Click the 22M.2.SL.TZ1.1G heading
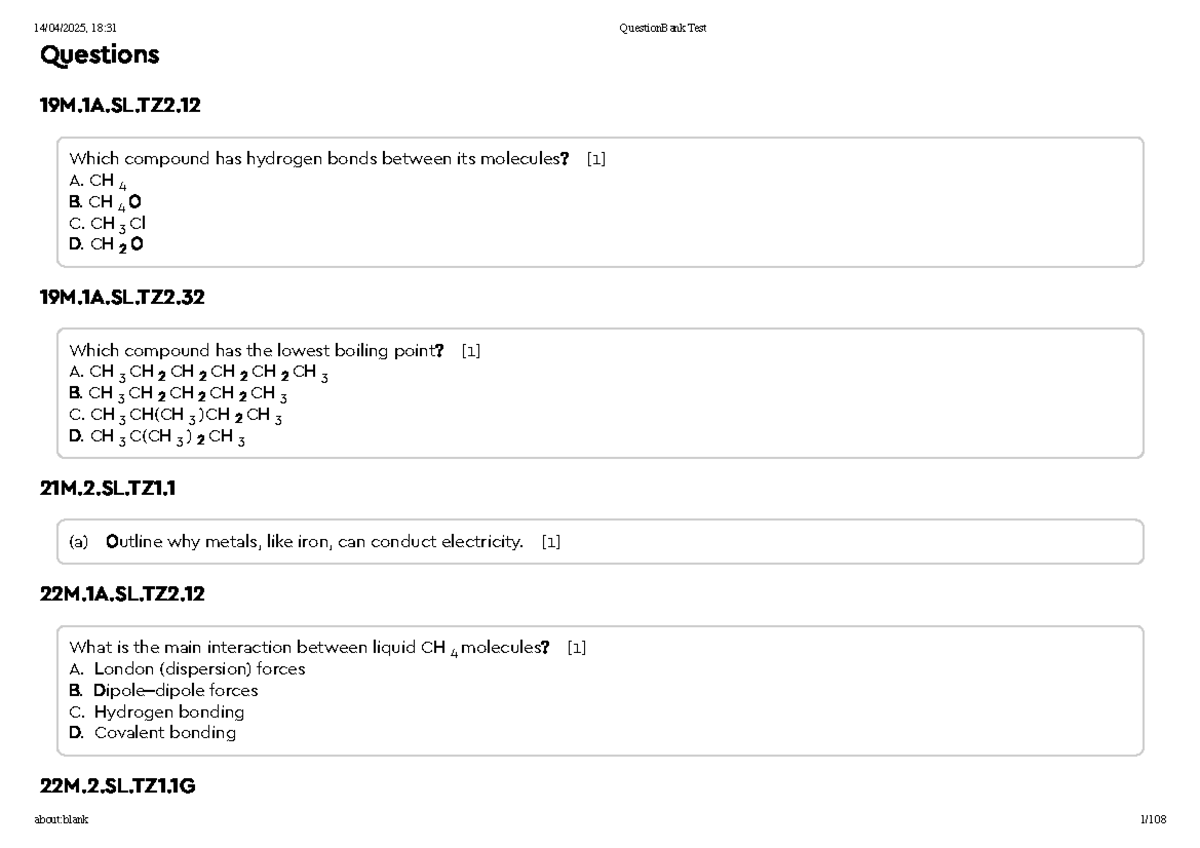 117,787
